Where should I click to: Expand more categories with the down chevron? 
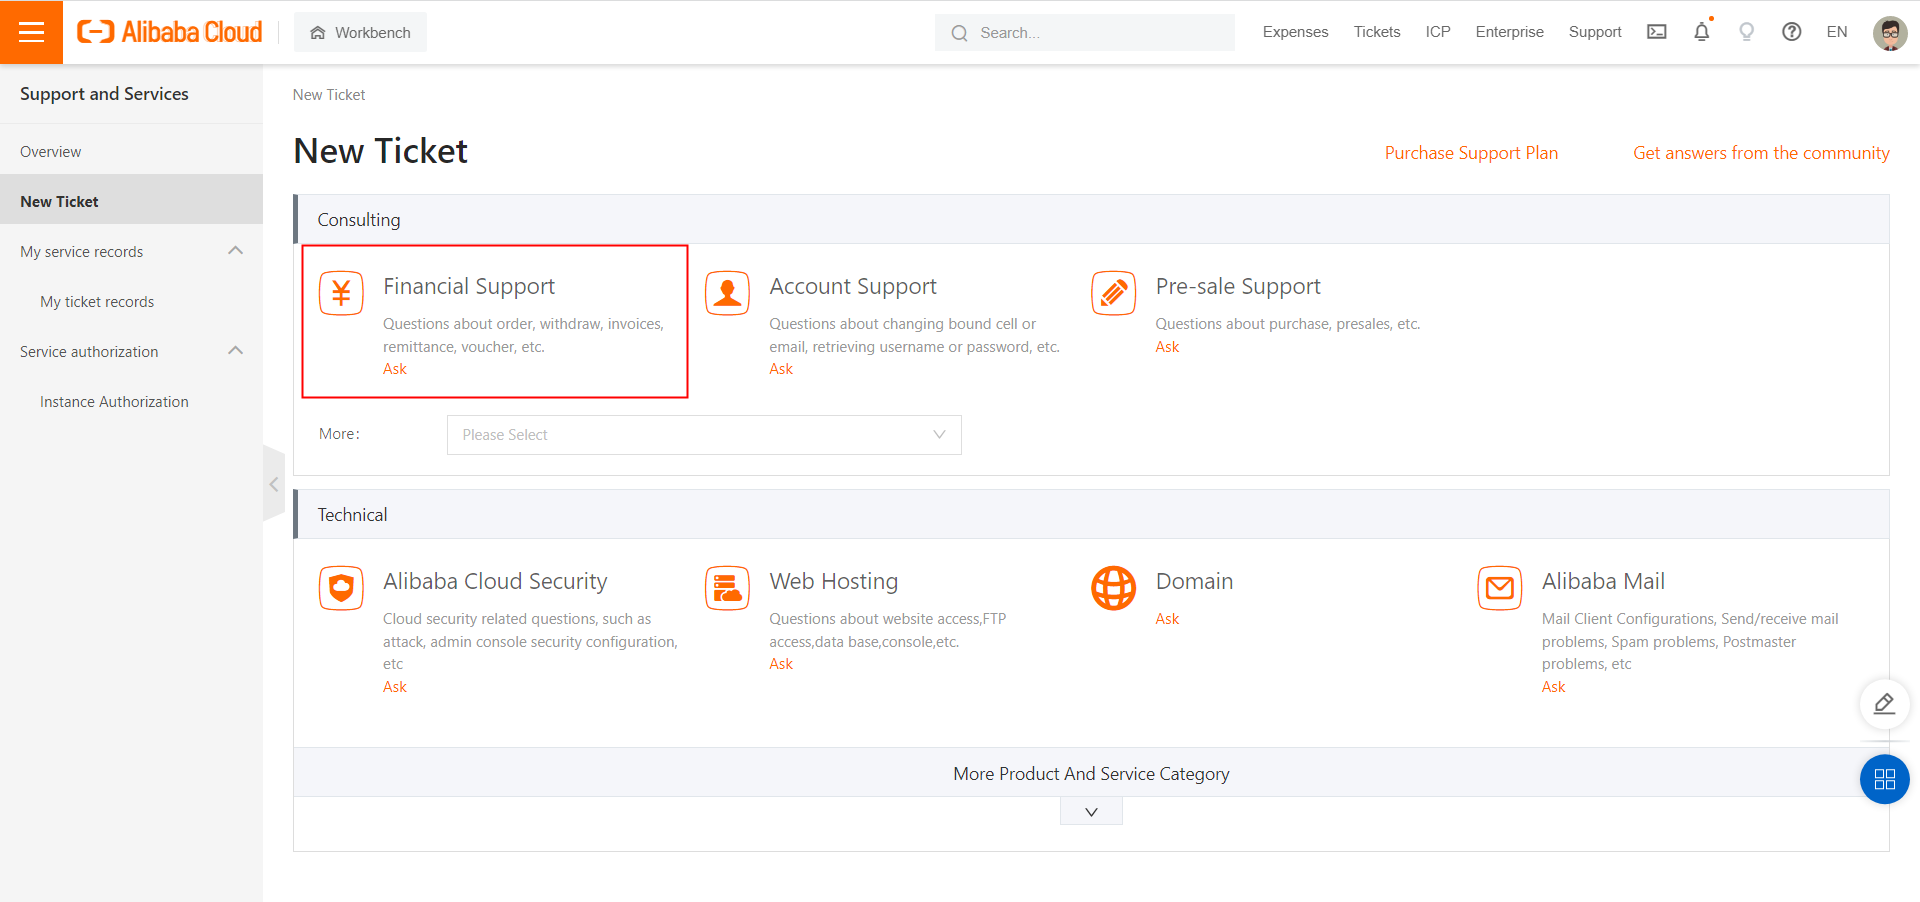[1091, 812]
